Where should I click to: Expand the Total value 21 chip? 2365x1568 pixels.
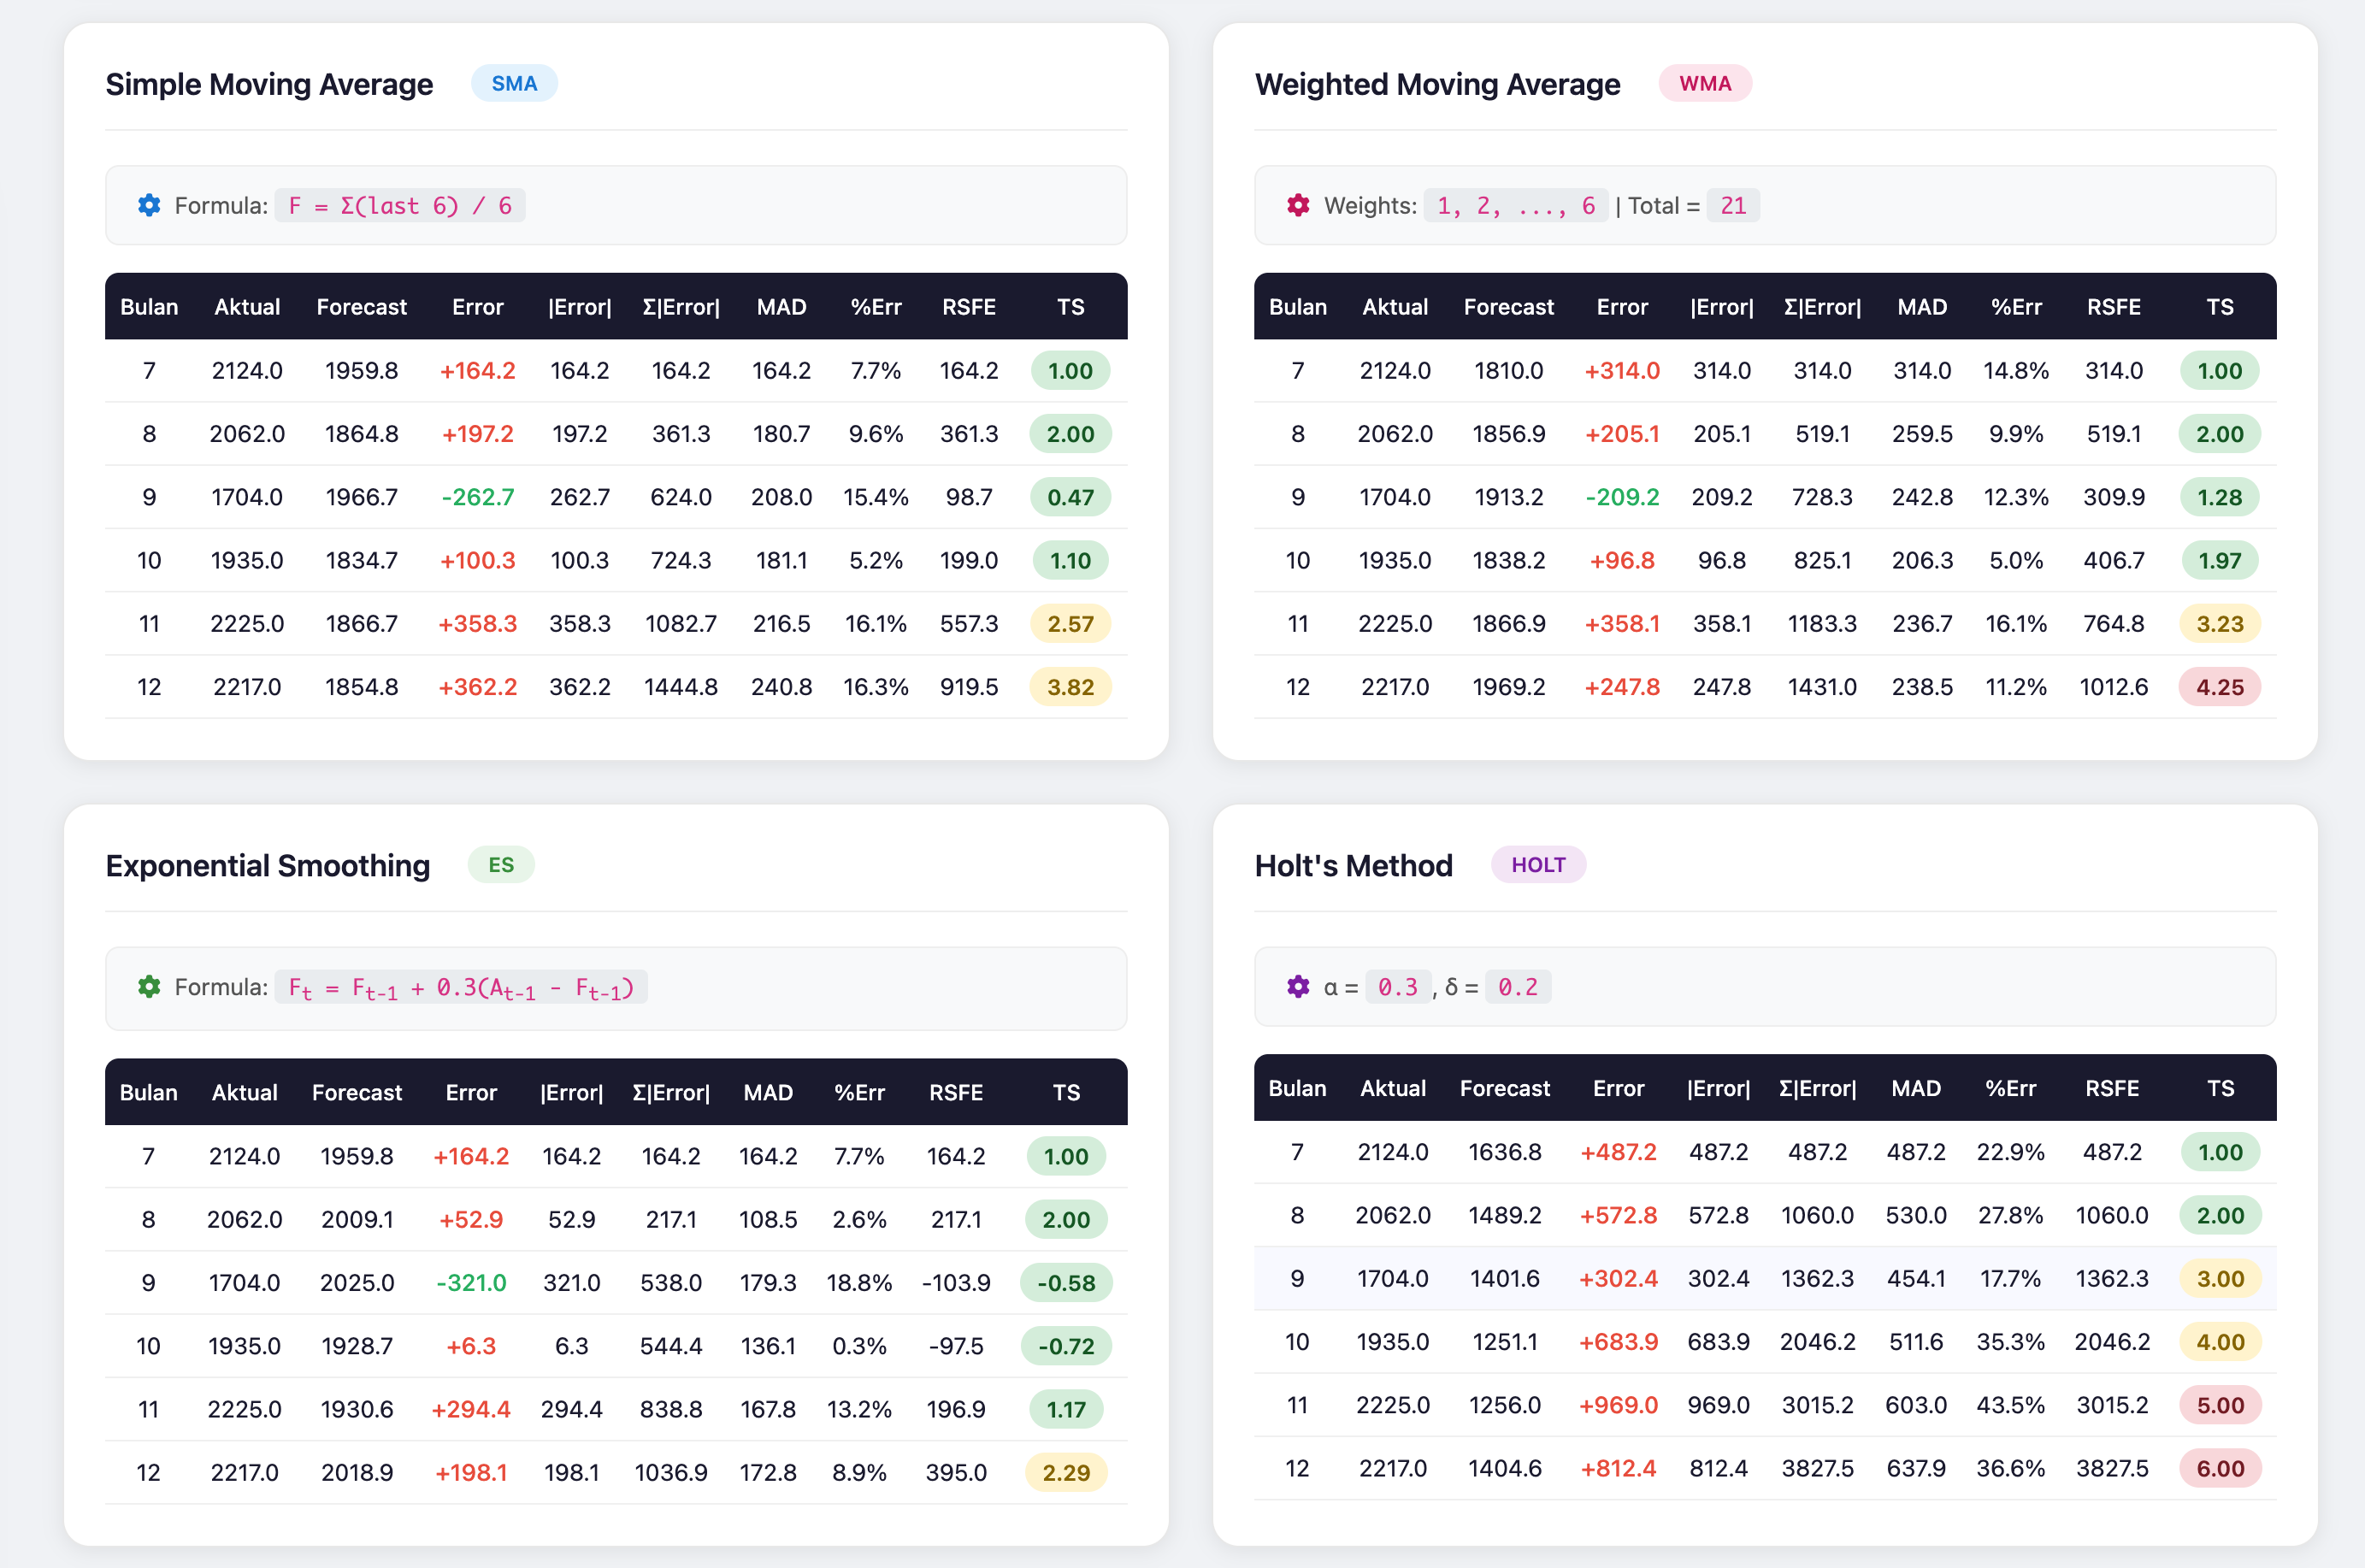1733,205
